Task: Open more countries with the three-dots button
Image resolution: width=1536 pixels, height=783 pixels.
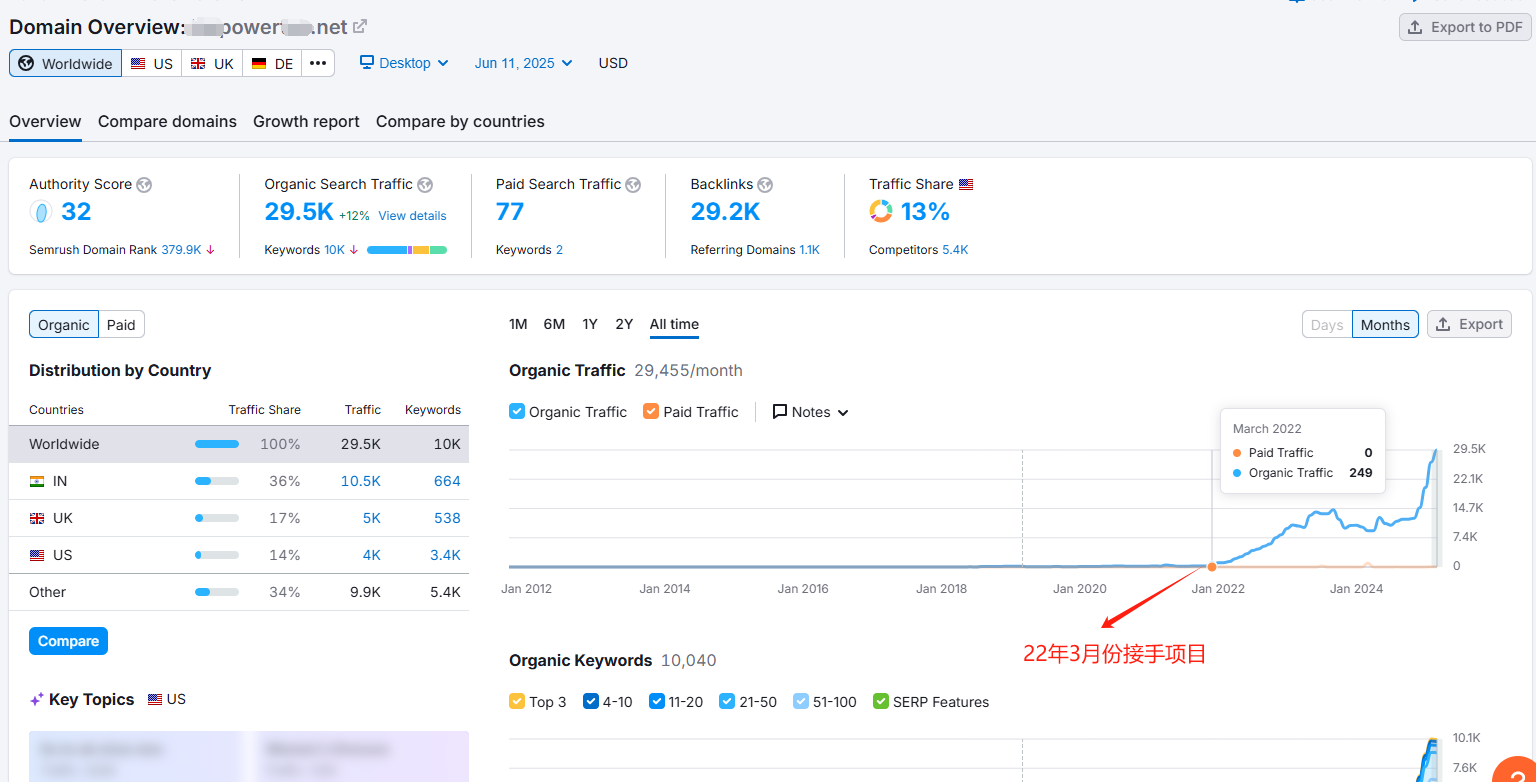Action: coord(318,63)
